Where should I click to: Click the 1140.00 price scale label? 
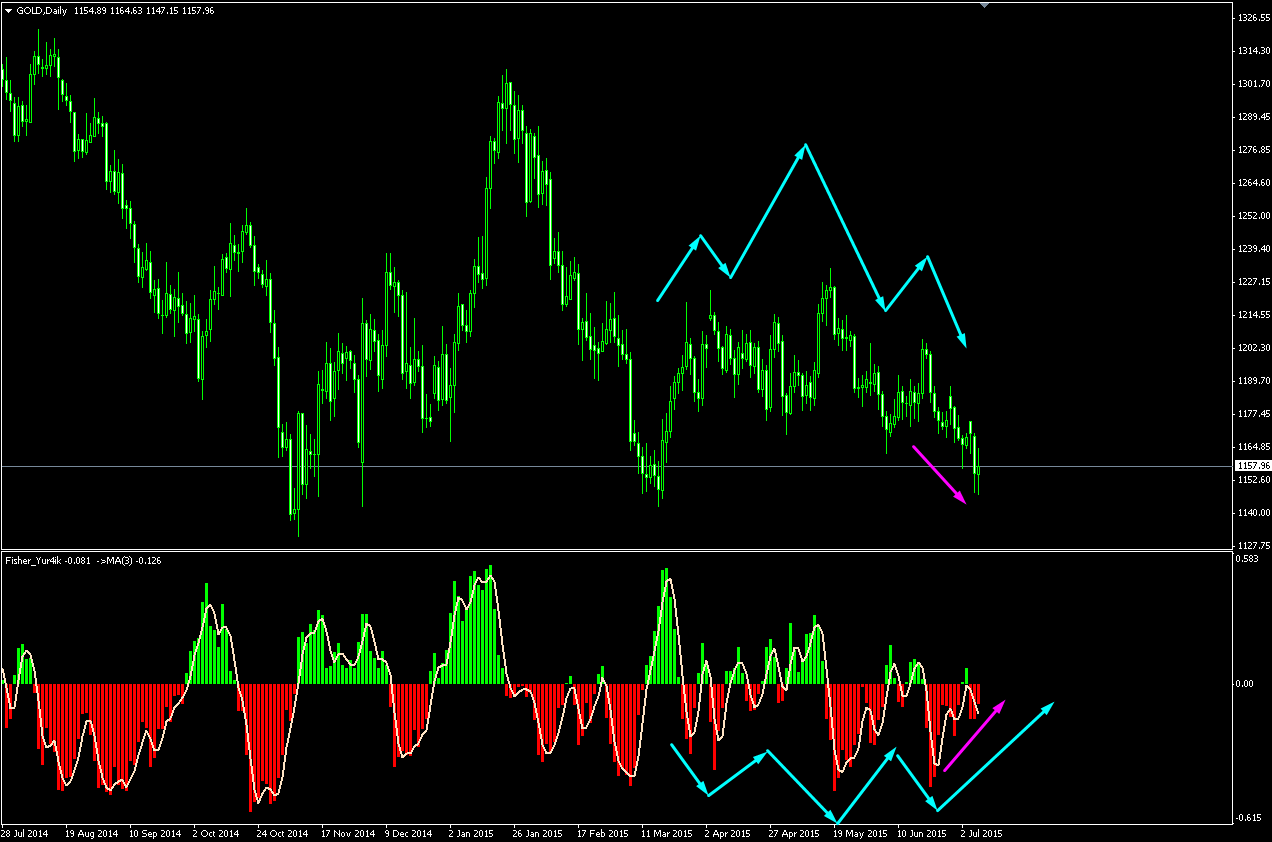point(1252,513)
